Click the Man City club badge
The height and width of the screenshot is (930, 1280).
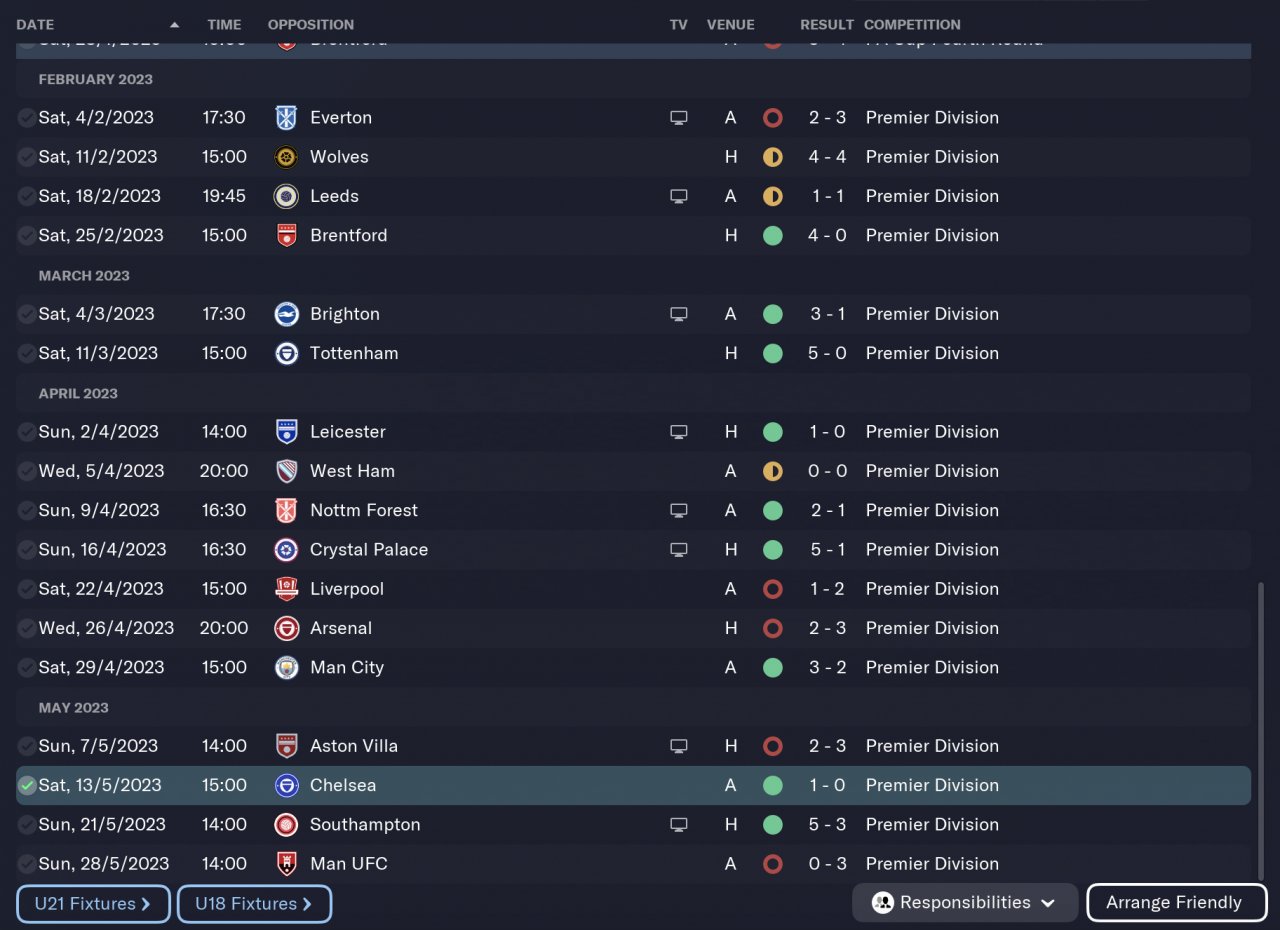pos(286,668)
